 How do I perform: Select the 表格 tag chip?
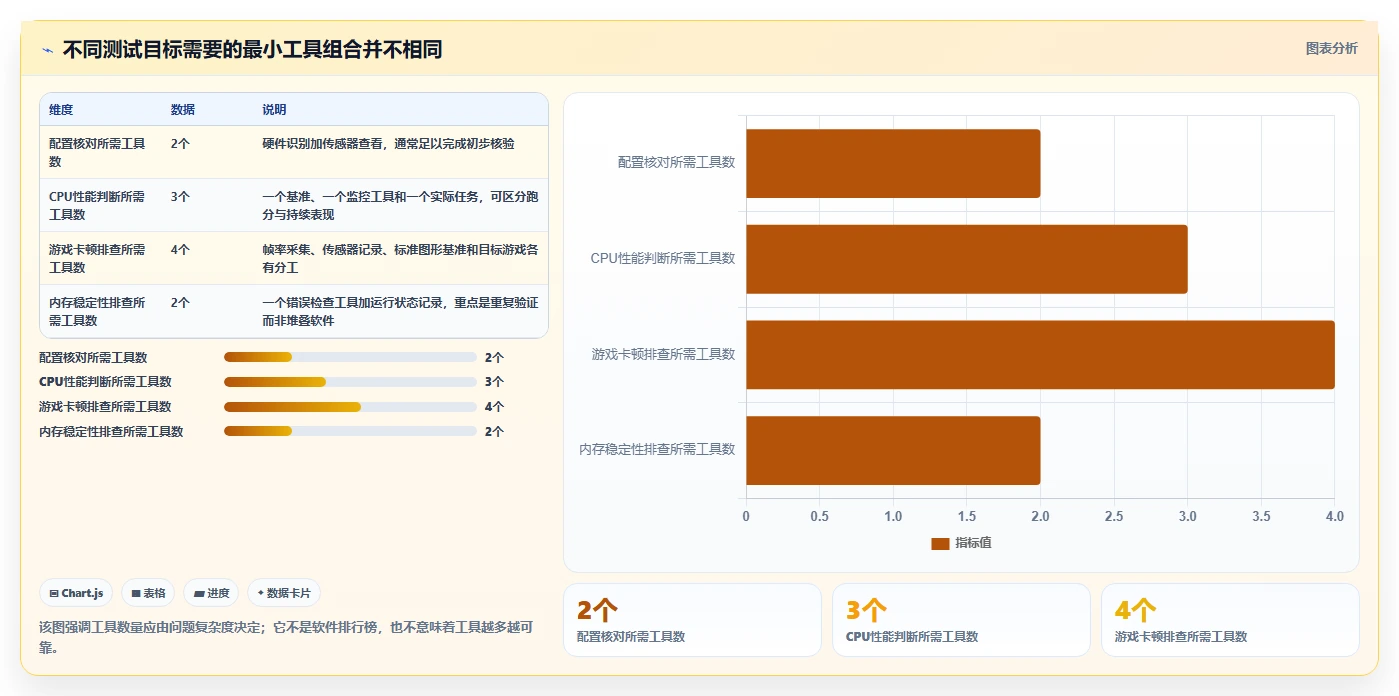coord(148,593)
